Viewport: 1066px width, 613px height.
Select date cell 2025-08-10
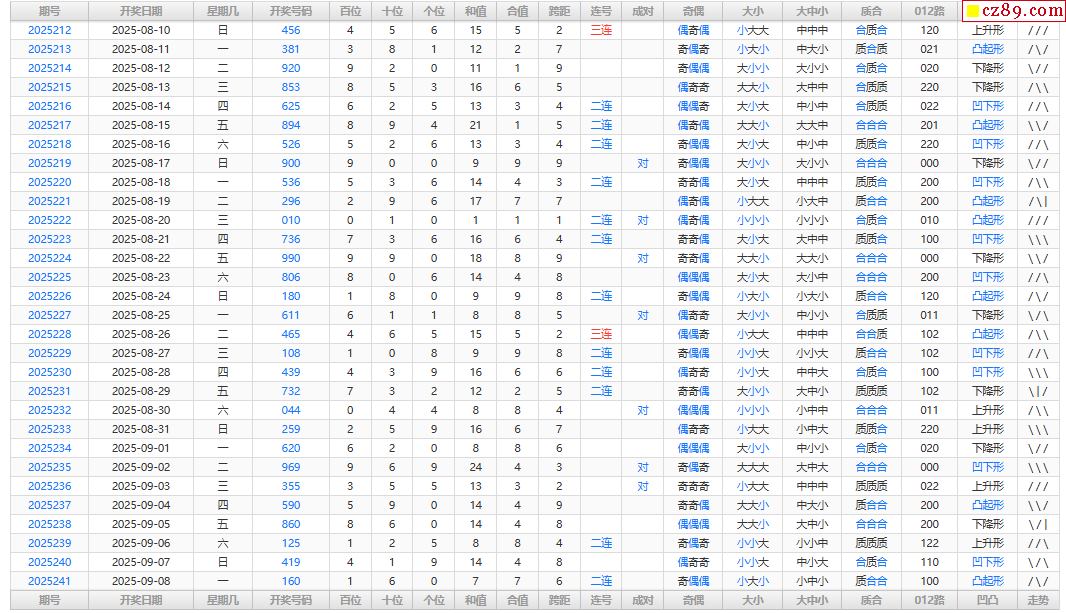(141, 30)
